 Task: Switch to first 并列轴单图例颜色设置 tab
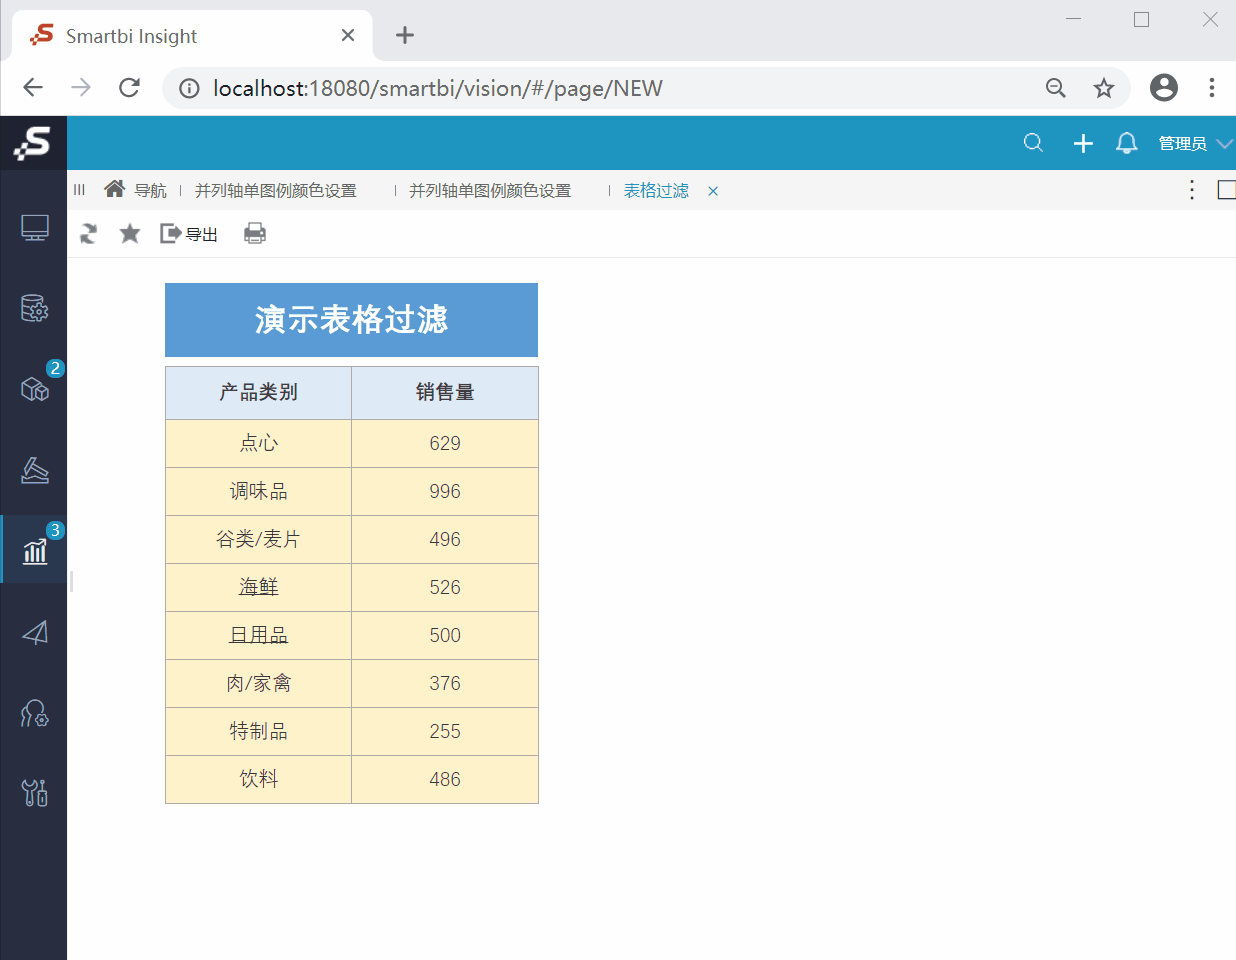pyautogui.click(x=276, y=191)
